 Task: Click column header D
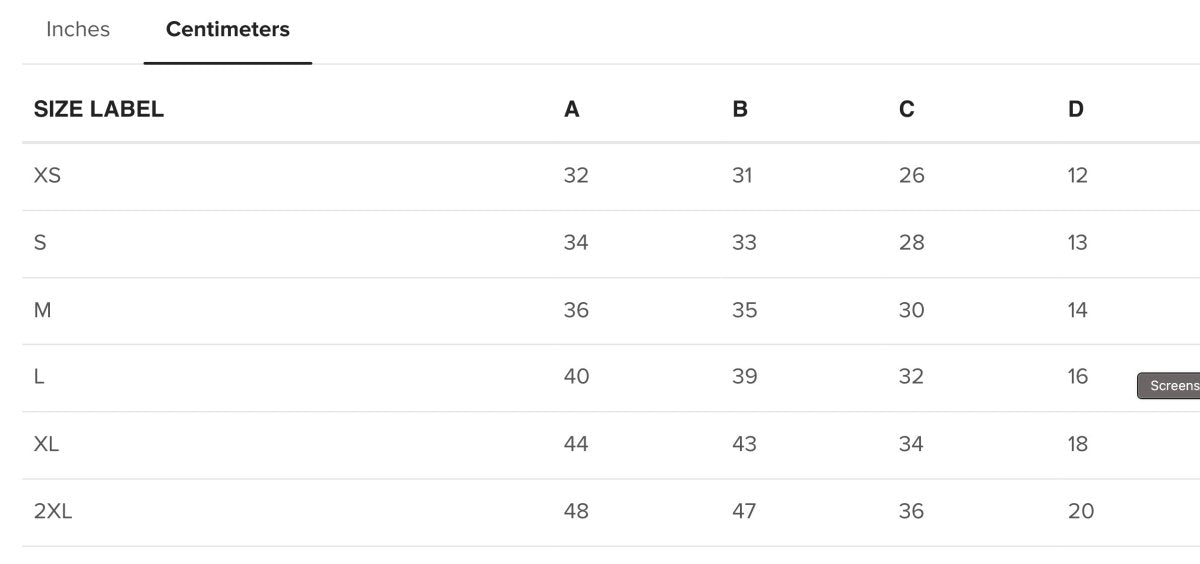pos(1076,110)
